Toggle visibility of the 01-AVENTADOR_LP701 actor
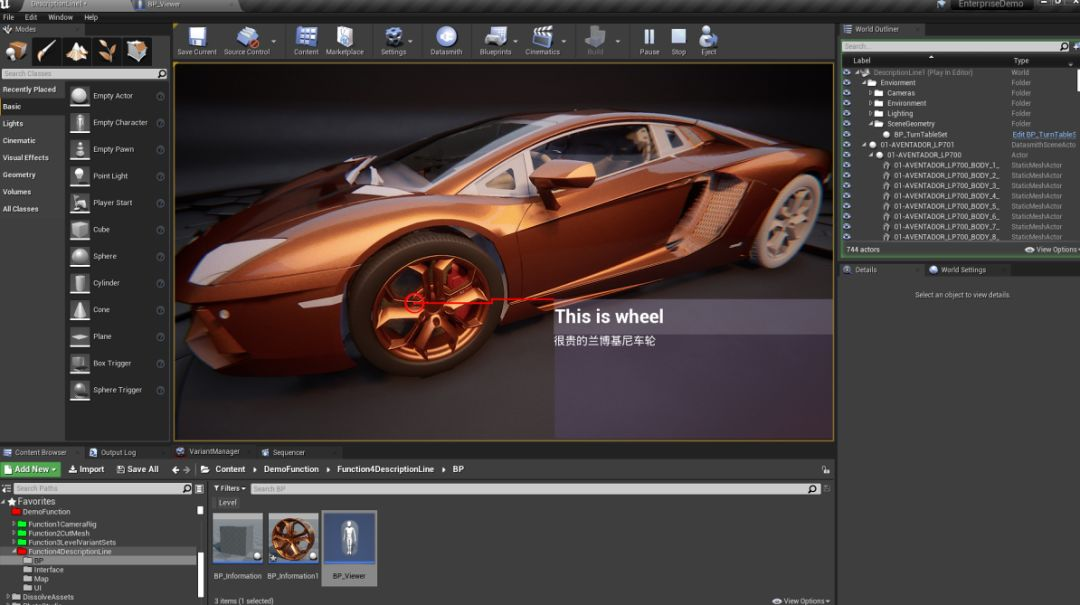Image resolution: width=1080 pixels, height=605 pixels. click(846, 145)
